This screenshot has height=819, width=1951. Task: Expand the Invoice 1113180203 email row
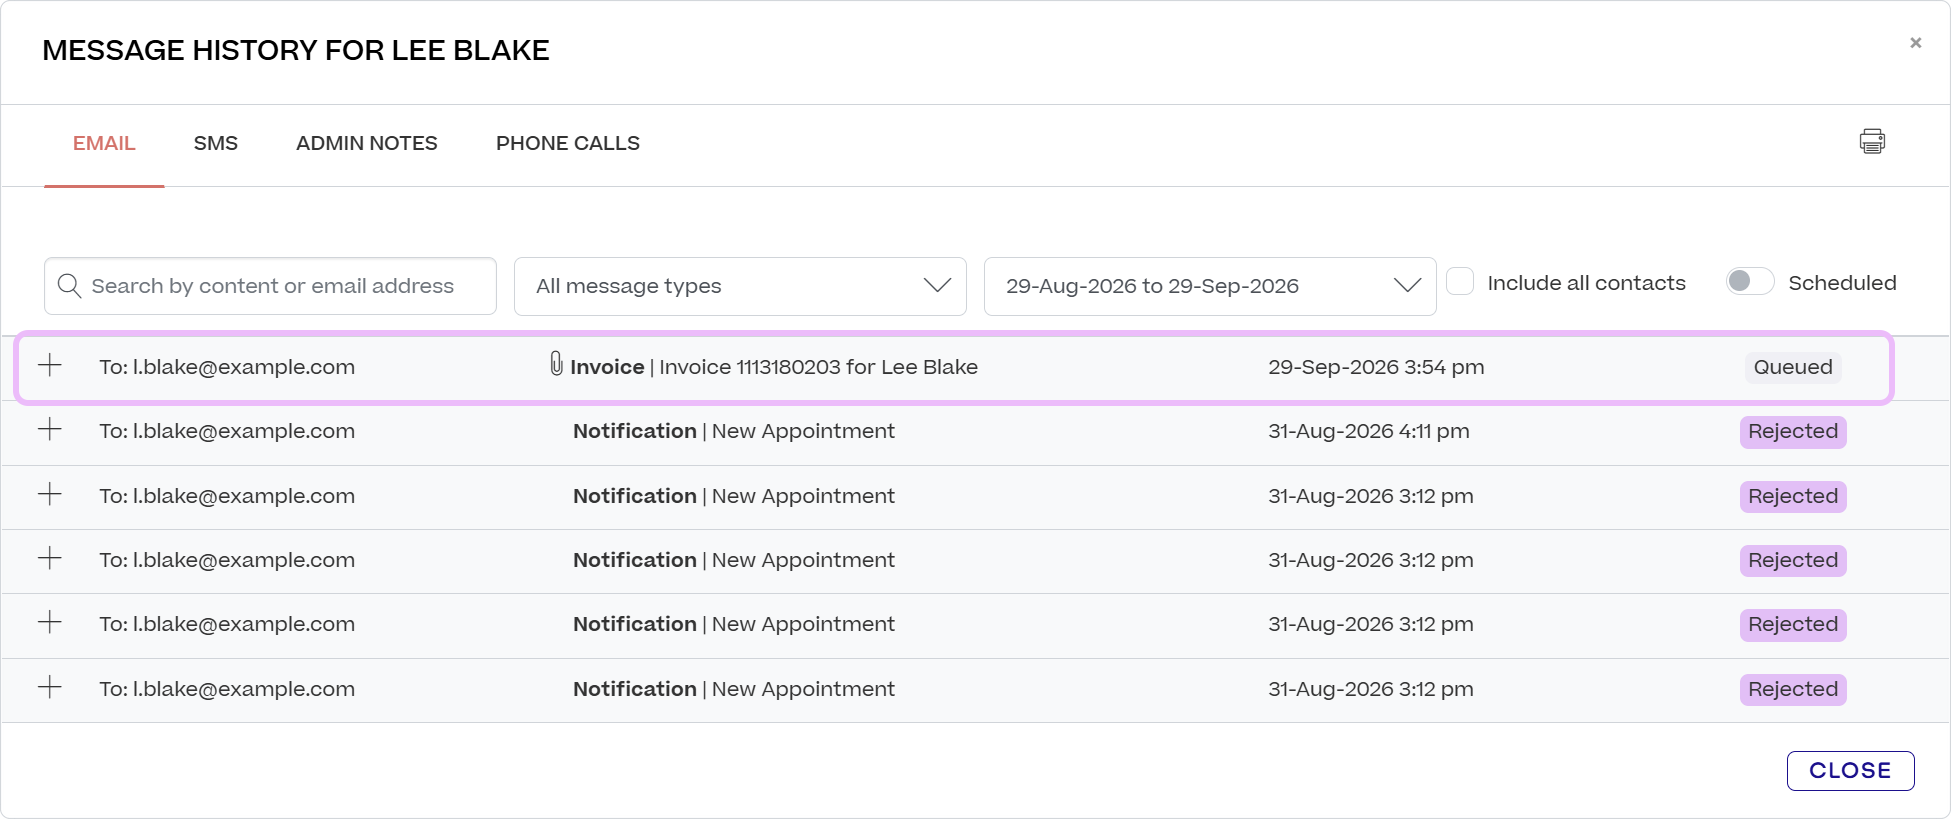point(50,366)
